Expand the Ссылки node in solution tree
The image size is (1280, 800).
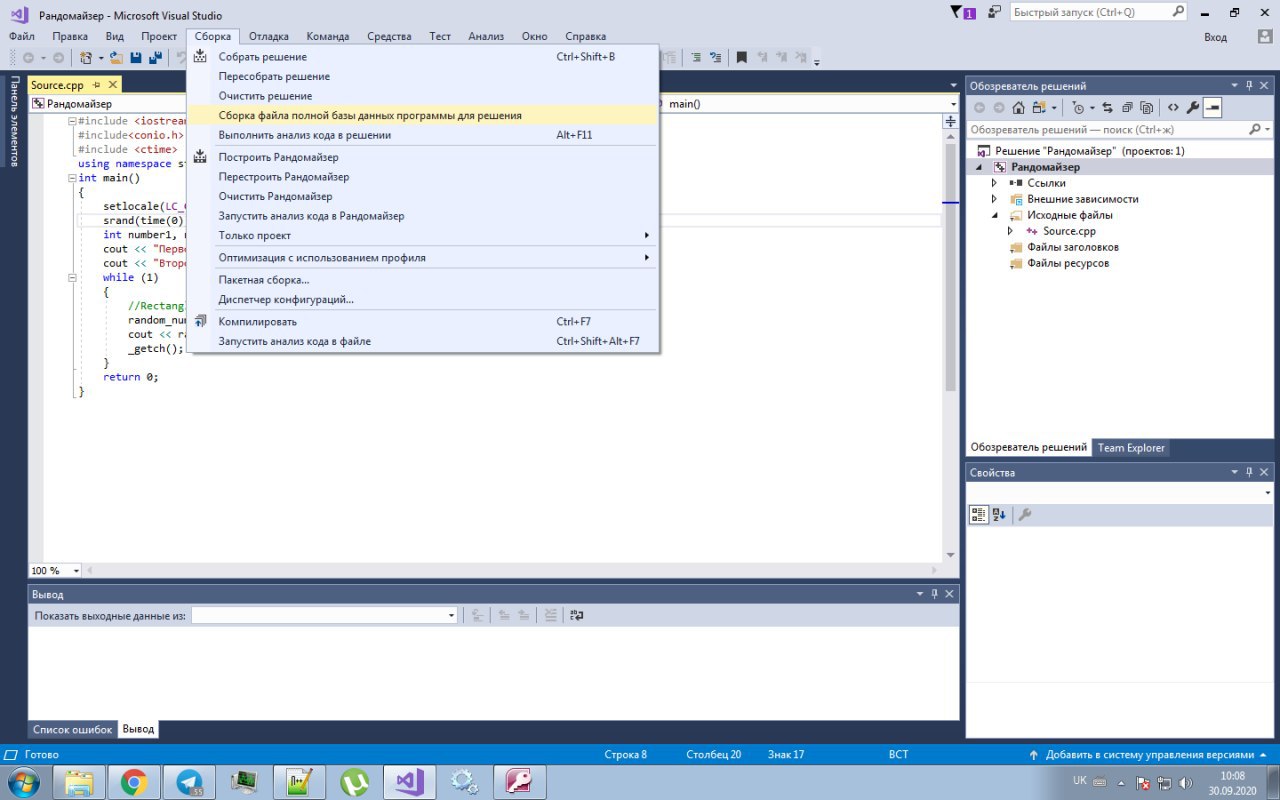point(994,184)
